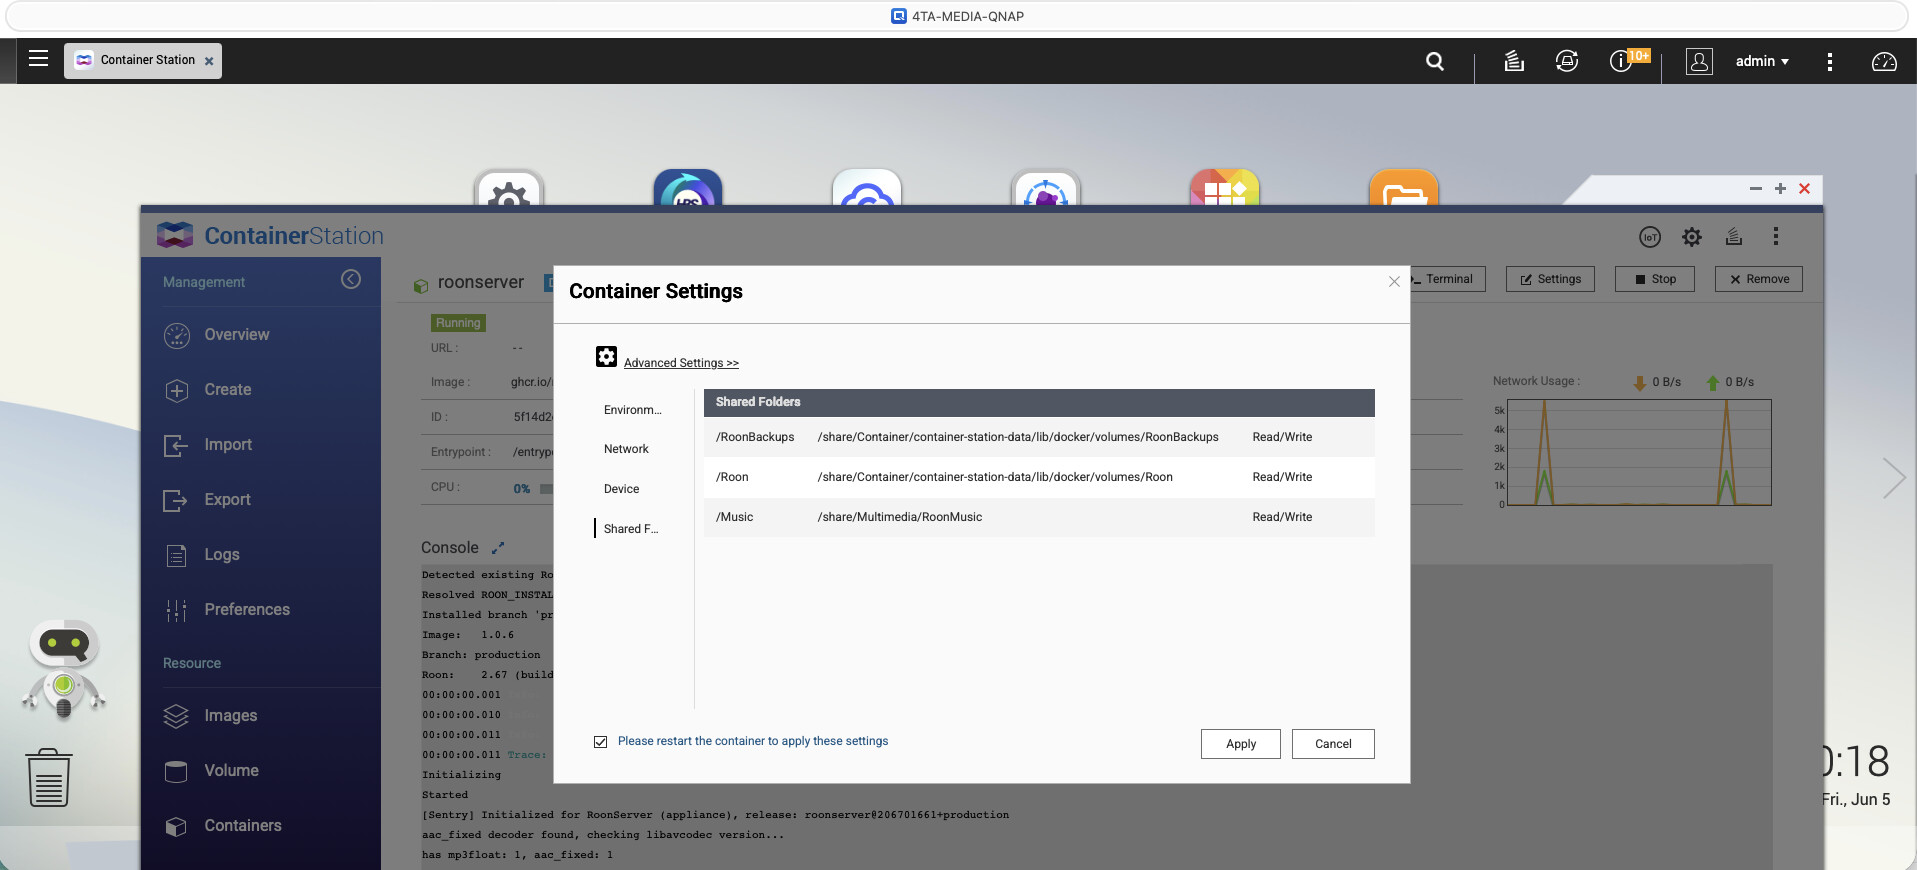Screen dimensions: 1917x870
Task: Open the admin account dropdown
Action: (1762, 61)
